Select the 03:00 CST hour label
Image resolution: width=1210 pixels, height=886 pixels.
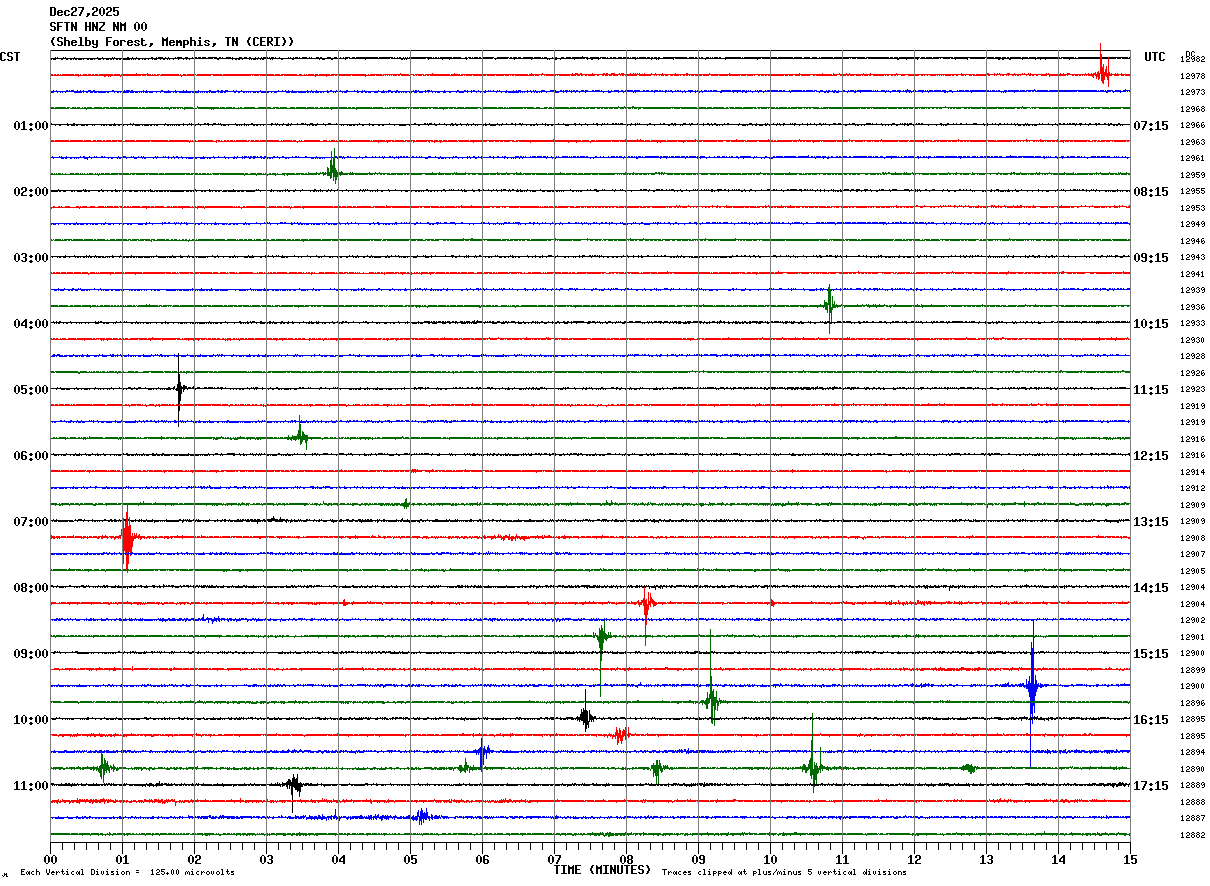point(30,258)
